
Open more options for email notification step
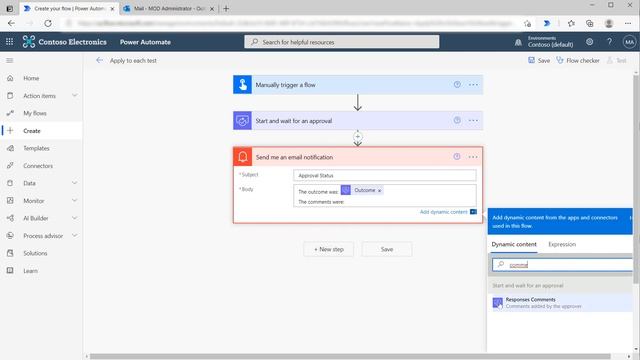tap(473, 157)
